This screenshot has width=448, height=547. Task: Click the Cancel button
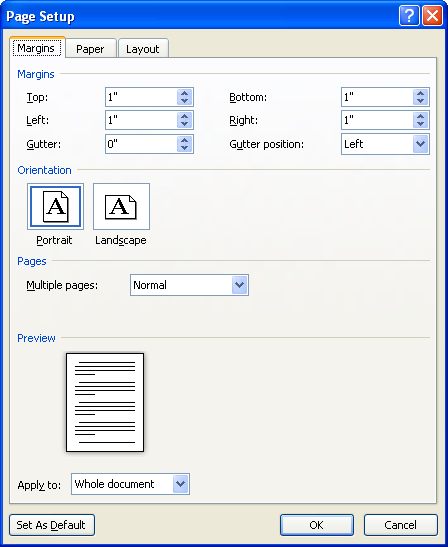coord(401,525)
